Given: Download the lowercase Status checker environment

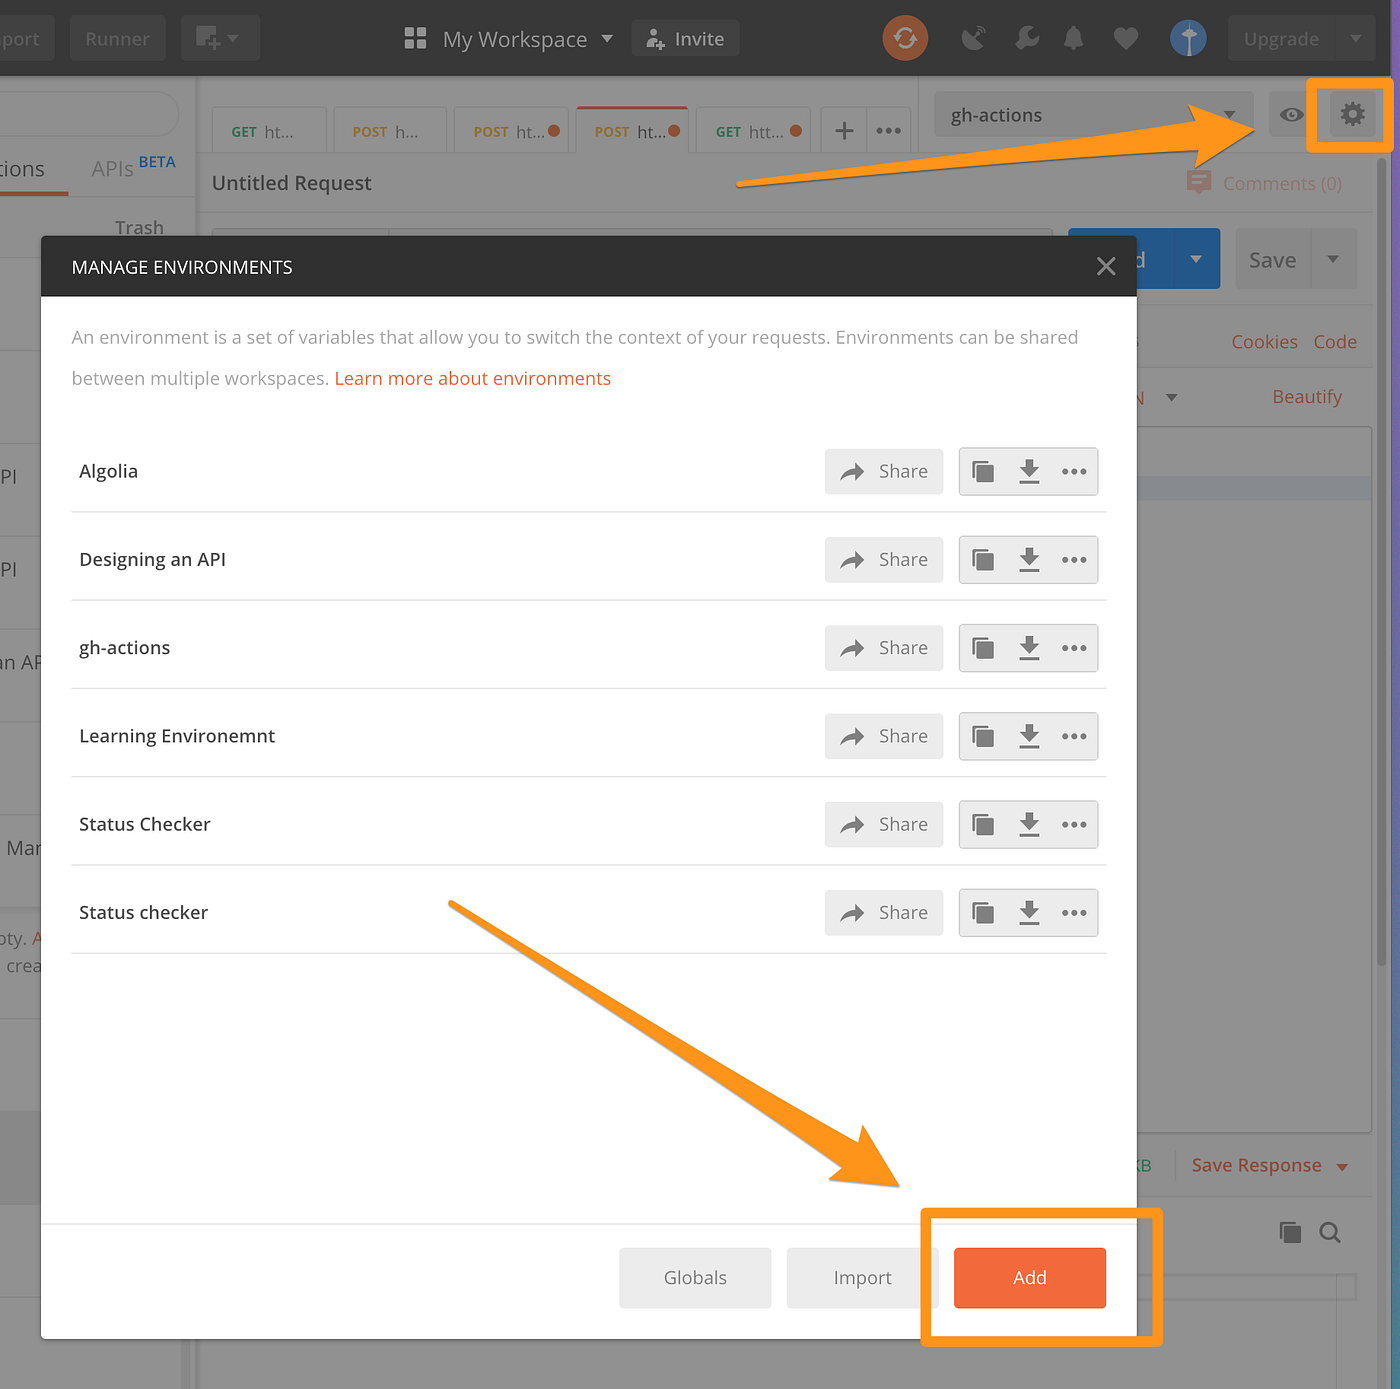Looking at the screenshot, I should pyautogui.click(x=1029, y=913).
